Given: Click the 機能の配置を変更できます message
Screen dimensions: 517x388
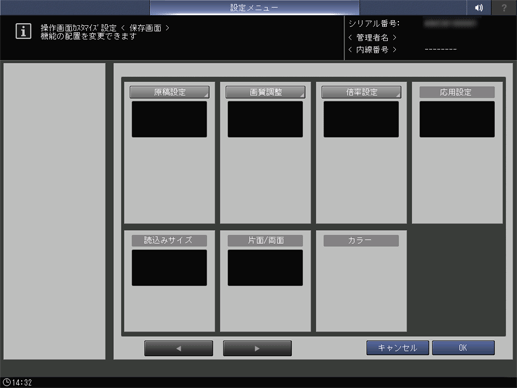Looking at the screenshot, I should pos(88,36).
